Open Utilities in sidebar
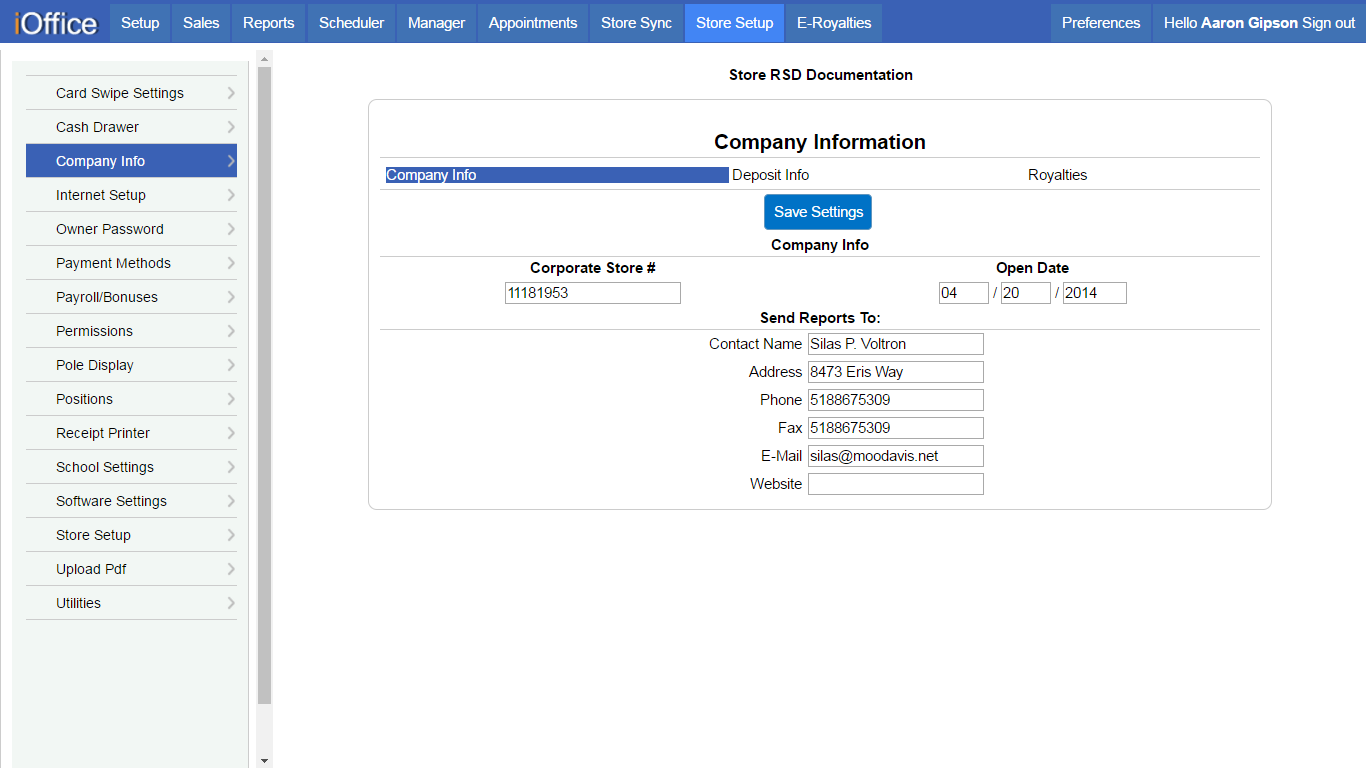Viewport: 1366px width, 768px height. coord(131,603)
